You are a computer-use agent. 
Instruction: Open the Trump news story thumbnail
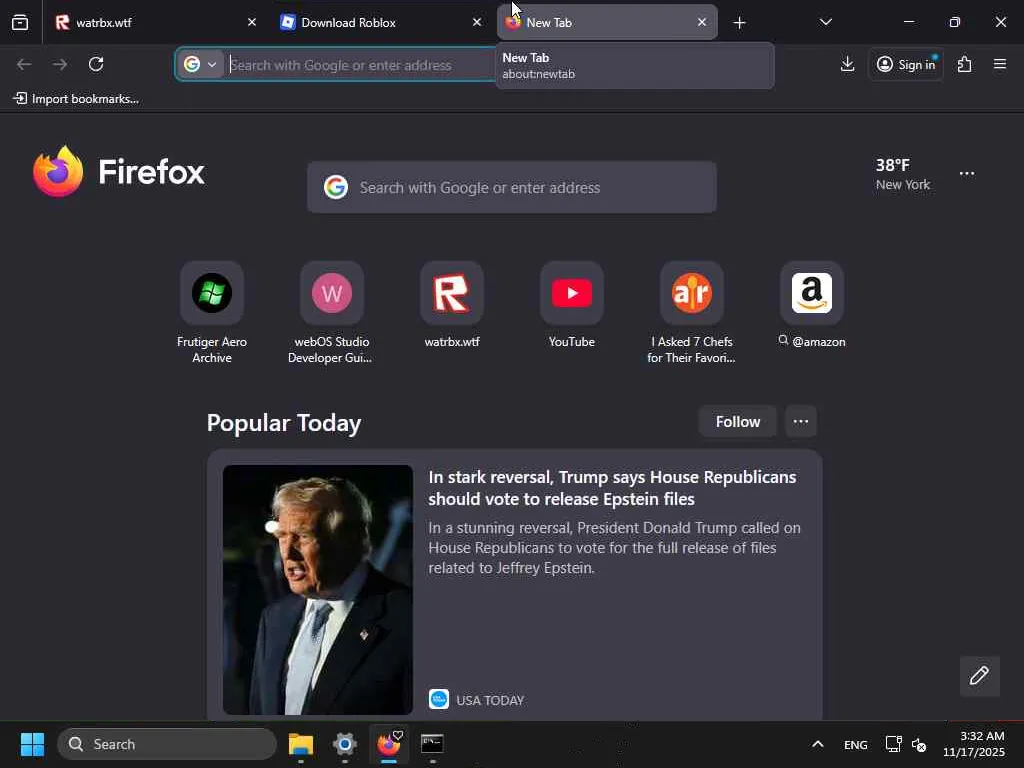click(x=317, y=590)
